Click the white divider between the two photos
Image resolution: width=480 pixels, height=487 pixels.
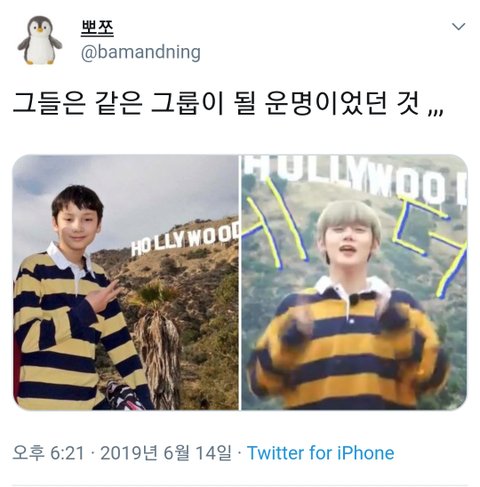click(x=240, y=282)
